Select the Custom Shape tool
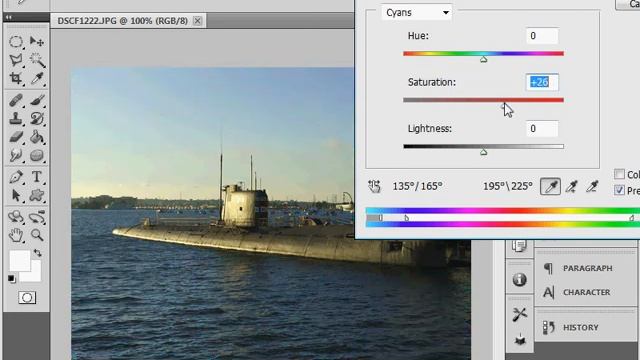This screenshot has height=360, width=640. (x=37, y=195)
